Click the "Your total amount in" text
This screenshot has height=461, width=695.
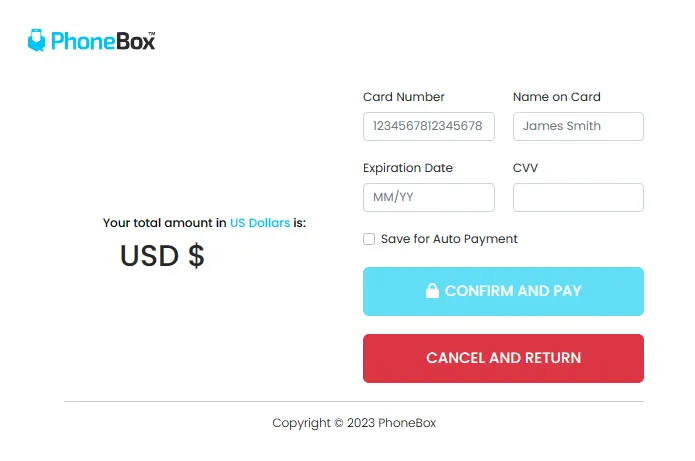(x=164, y=223)
